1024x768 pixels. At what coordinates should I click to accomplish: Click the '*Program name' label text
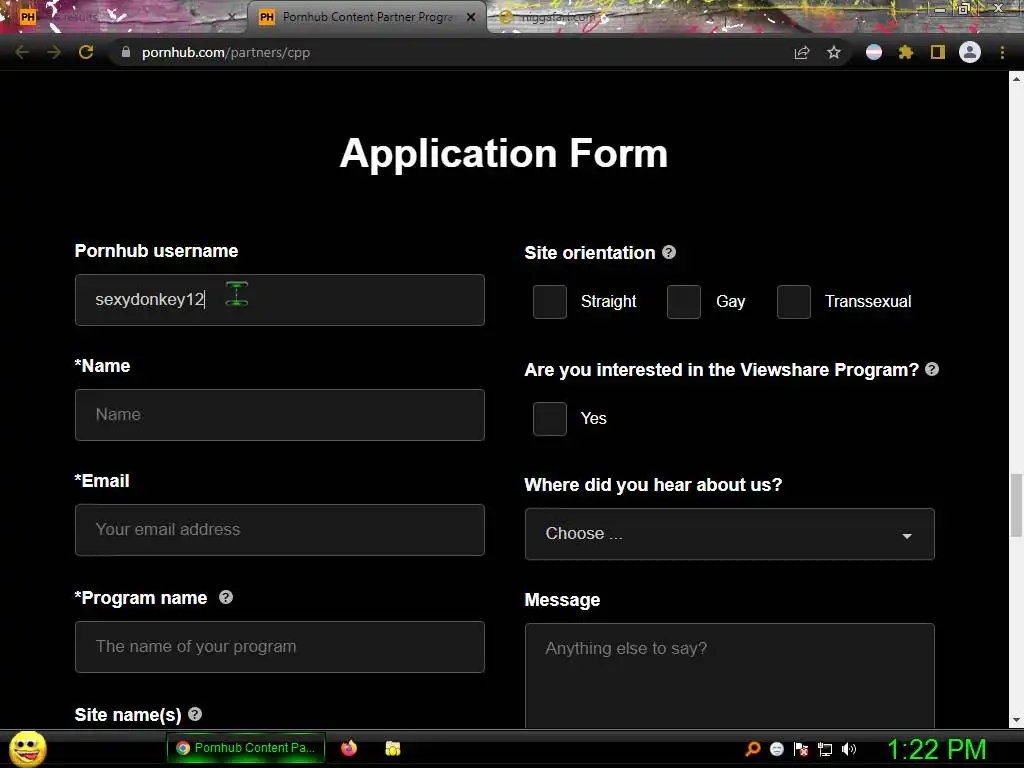(x=141, y=598)
